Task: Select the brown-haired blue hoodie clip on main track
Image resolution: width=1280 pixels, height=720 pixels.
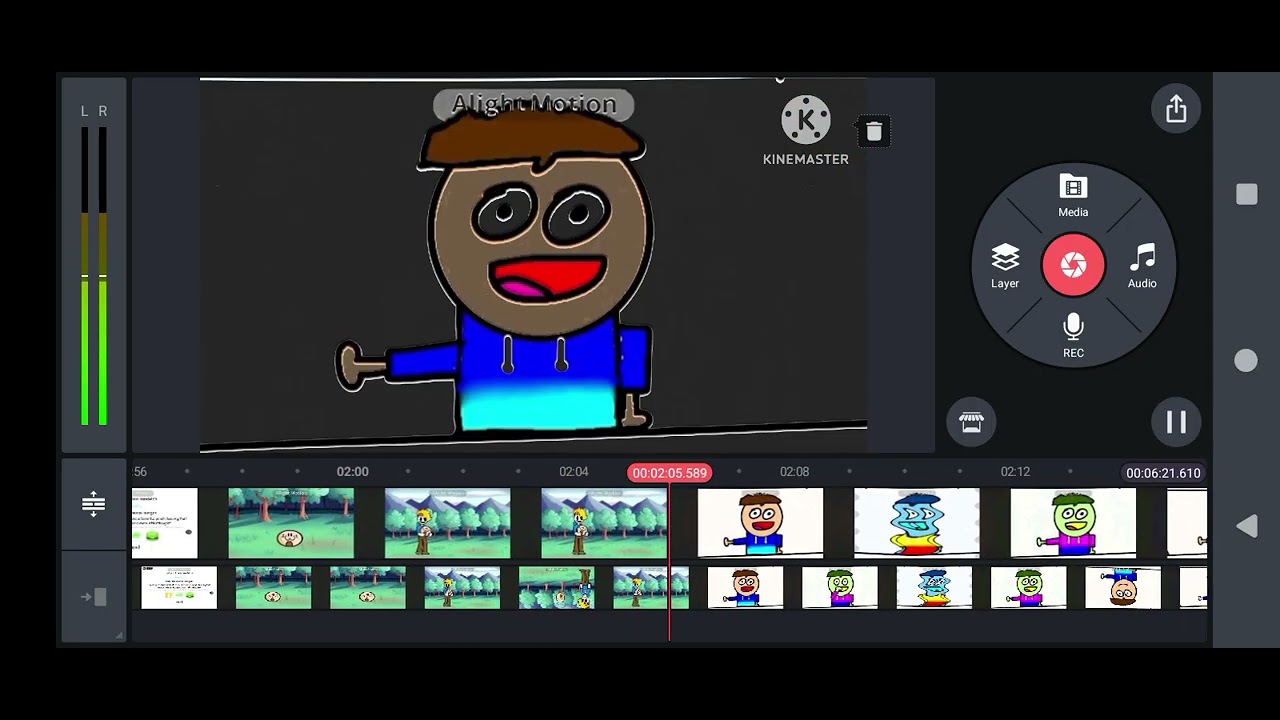Action: click(x=760, y=523)
